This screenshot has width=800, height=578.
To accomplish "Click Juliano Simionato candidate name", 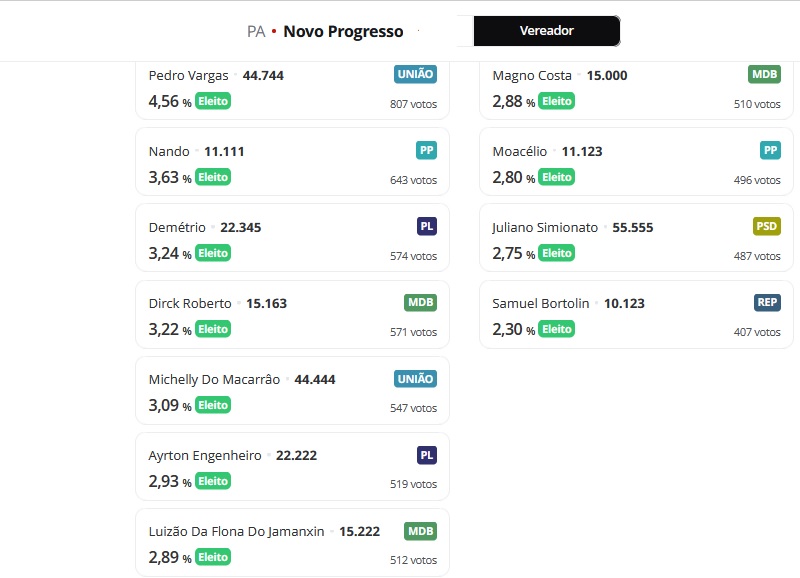I will (545, 228).
